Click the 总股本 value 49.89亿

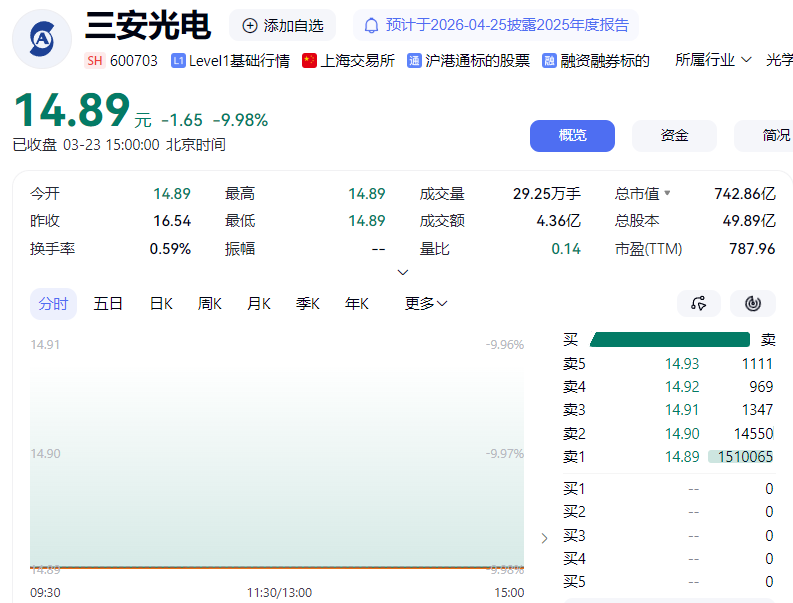(749, 221)
